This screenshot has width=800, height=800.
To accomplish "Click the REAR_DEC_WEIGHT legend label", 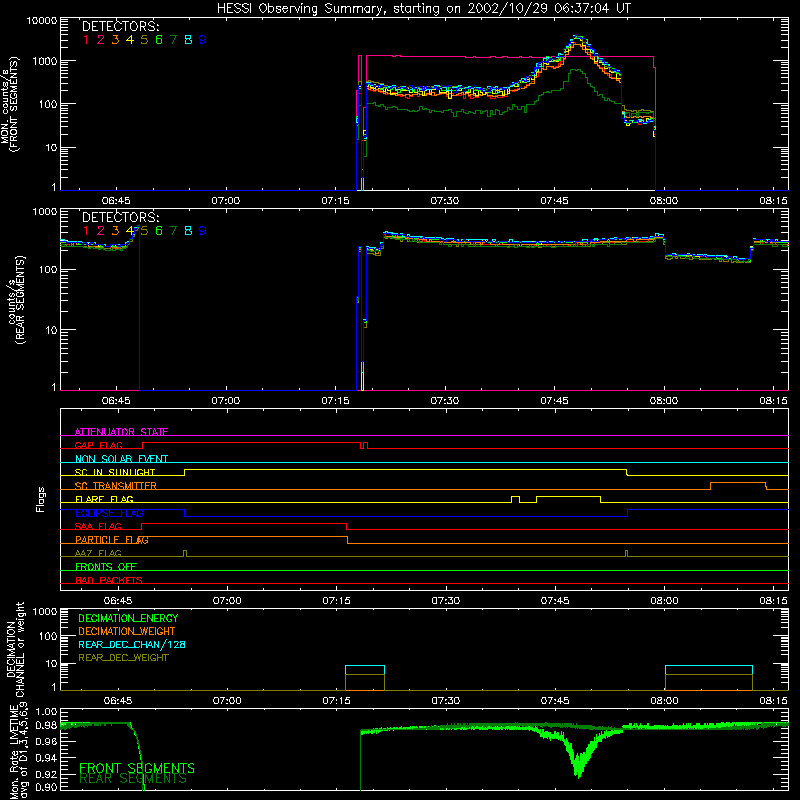I will (123, 658).
